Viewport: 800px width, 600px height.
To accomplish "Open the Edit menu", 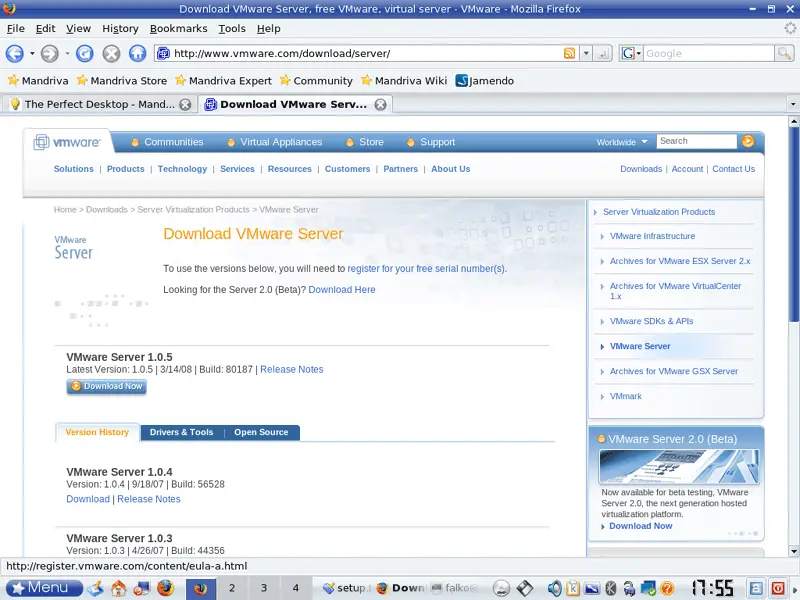I will pos(45,29).
